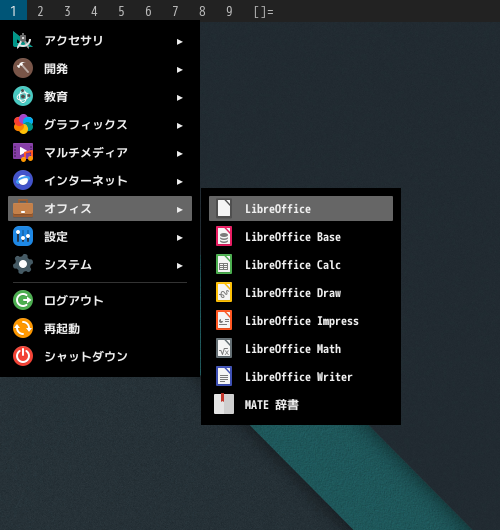
Task: Click the orange 再起動 restart icon
Action: click(x=23, y=328)
